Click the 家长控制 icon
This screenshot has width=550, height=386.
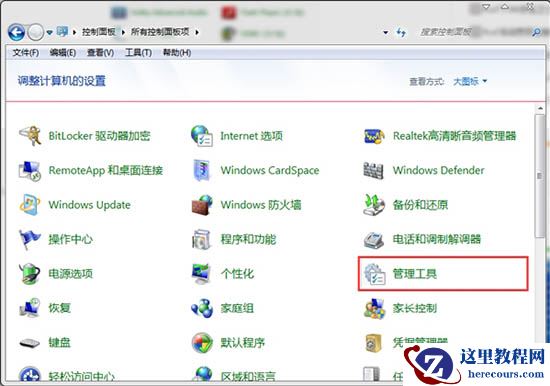pos(374,308)
